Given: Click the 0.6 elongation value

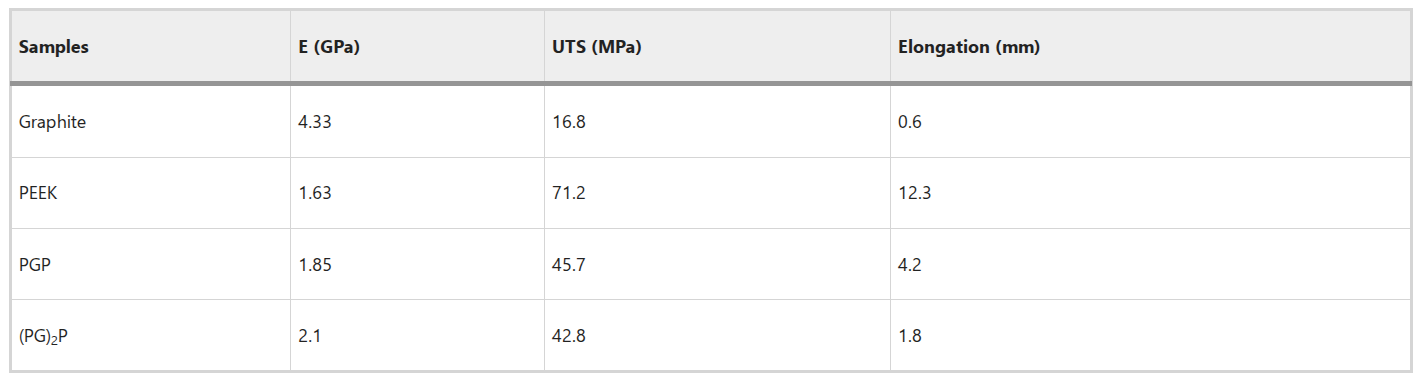Looking at the screenshot, I should pyautogui.click(x=910, y=122).
